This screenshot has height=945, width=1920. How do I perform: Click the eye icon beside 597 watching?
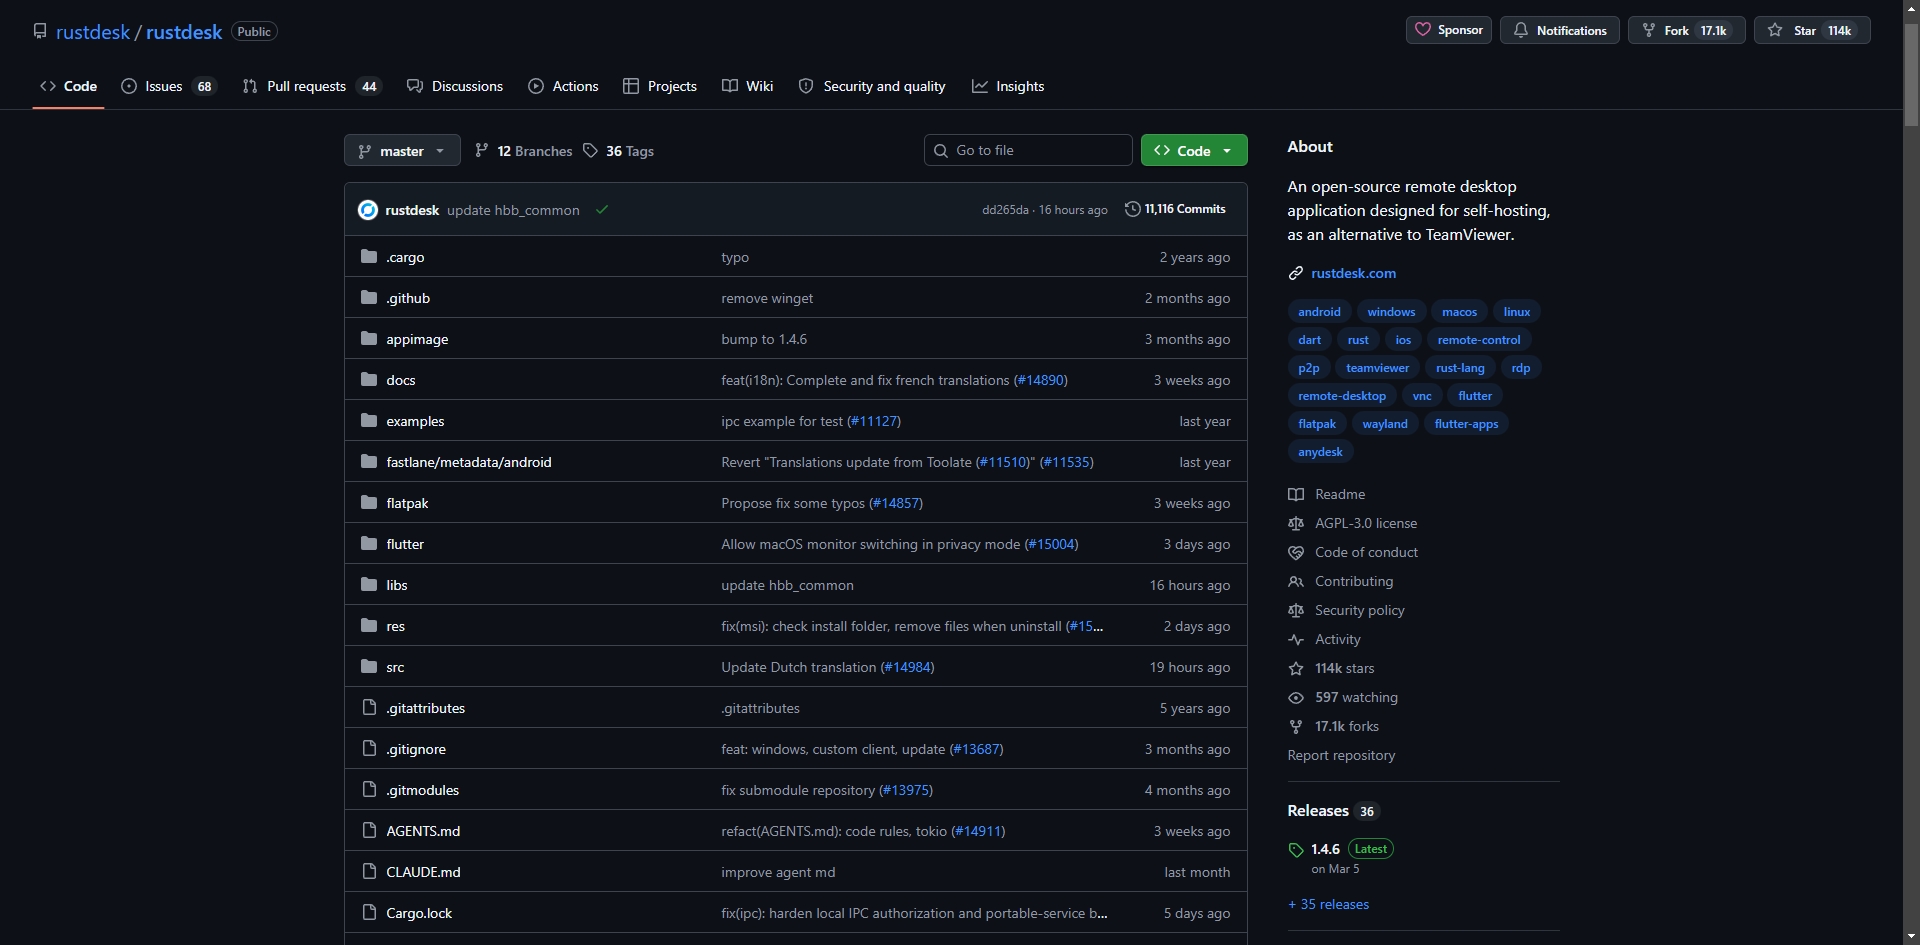[x=1296, y=697]
